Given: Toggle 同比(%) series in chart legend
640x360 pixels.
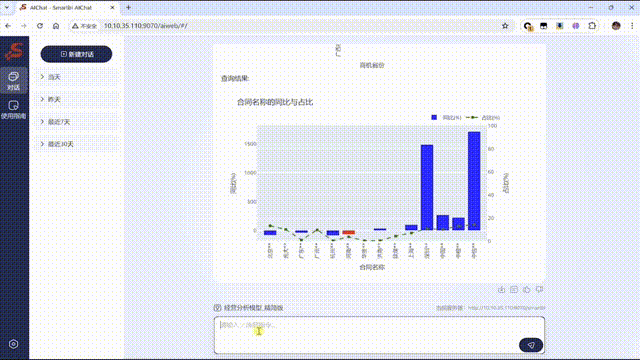Looking at the screenshot, I should click(446, 118).
